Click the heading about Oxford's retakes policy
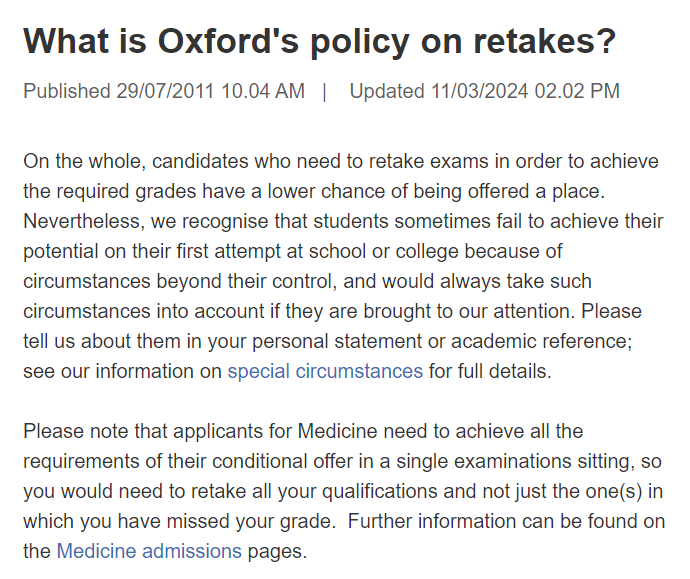The width and height of the screenshot is (690, 579). pos(319,41)
